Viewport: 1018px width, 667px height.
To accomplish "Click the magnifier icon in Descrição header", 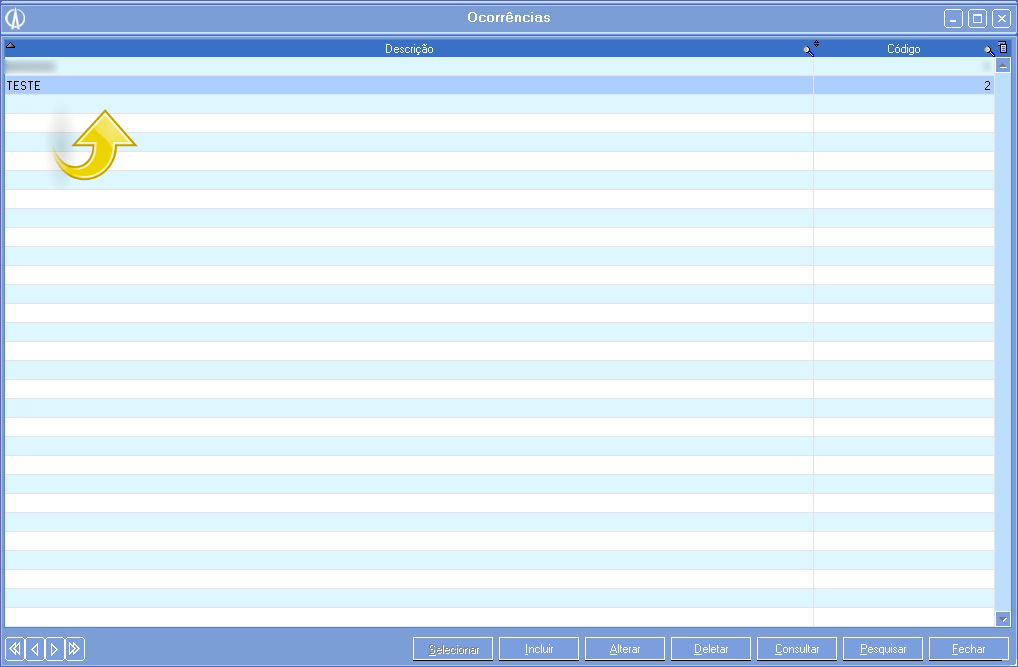I will (x=808, y=50).
